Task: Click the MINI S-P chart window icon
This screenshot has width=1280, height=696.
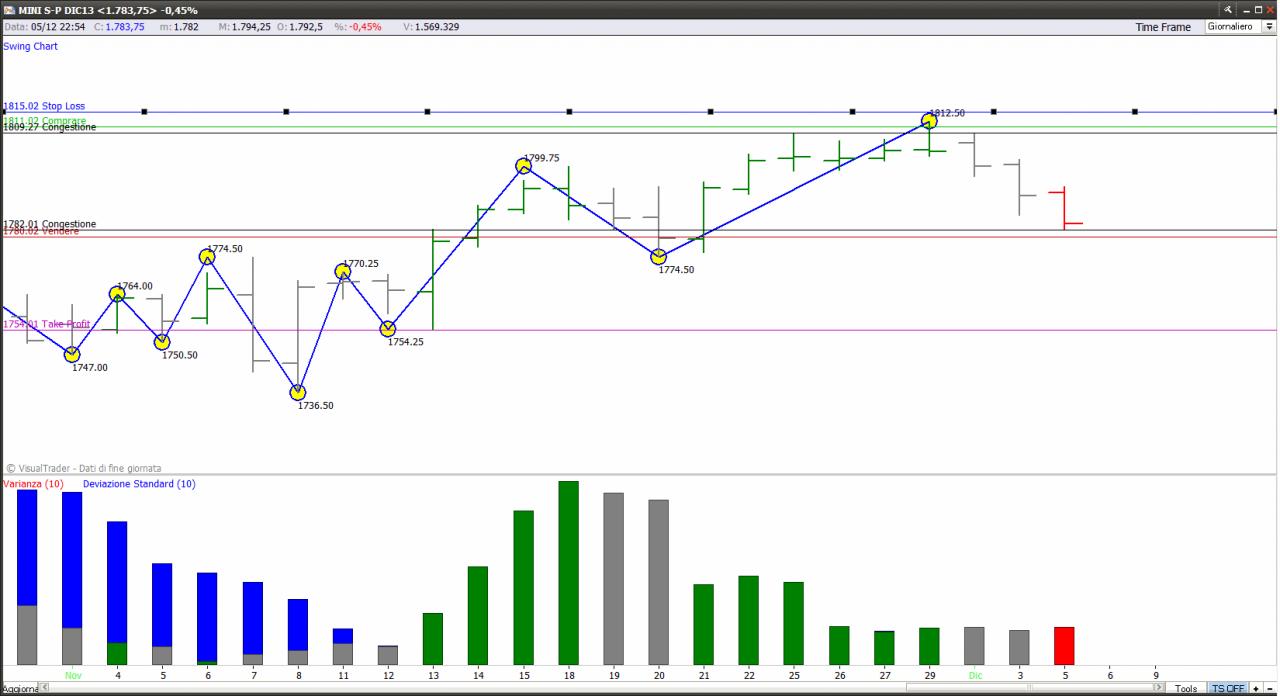Action: (9, 9)
